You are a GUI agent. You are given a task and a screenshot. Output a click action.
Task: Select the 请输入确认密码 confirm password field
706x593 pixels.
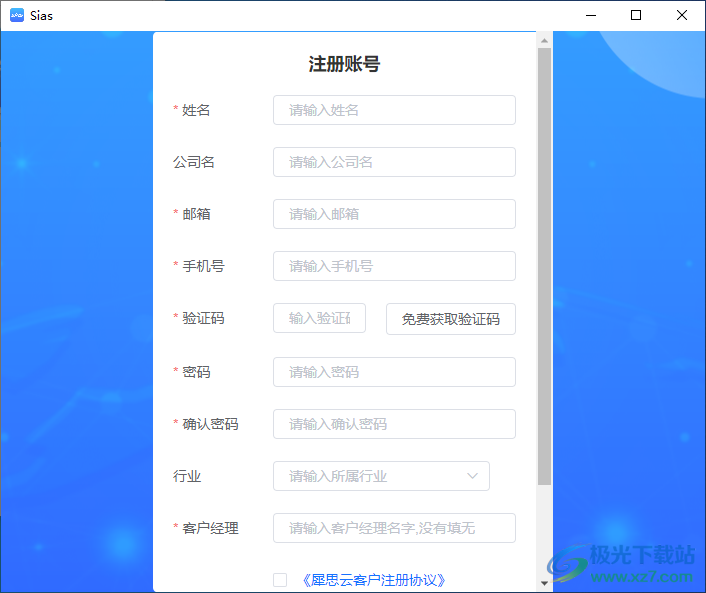(394, 424)
